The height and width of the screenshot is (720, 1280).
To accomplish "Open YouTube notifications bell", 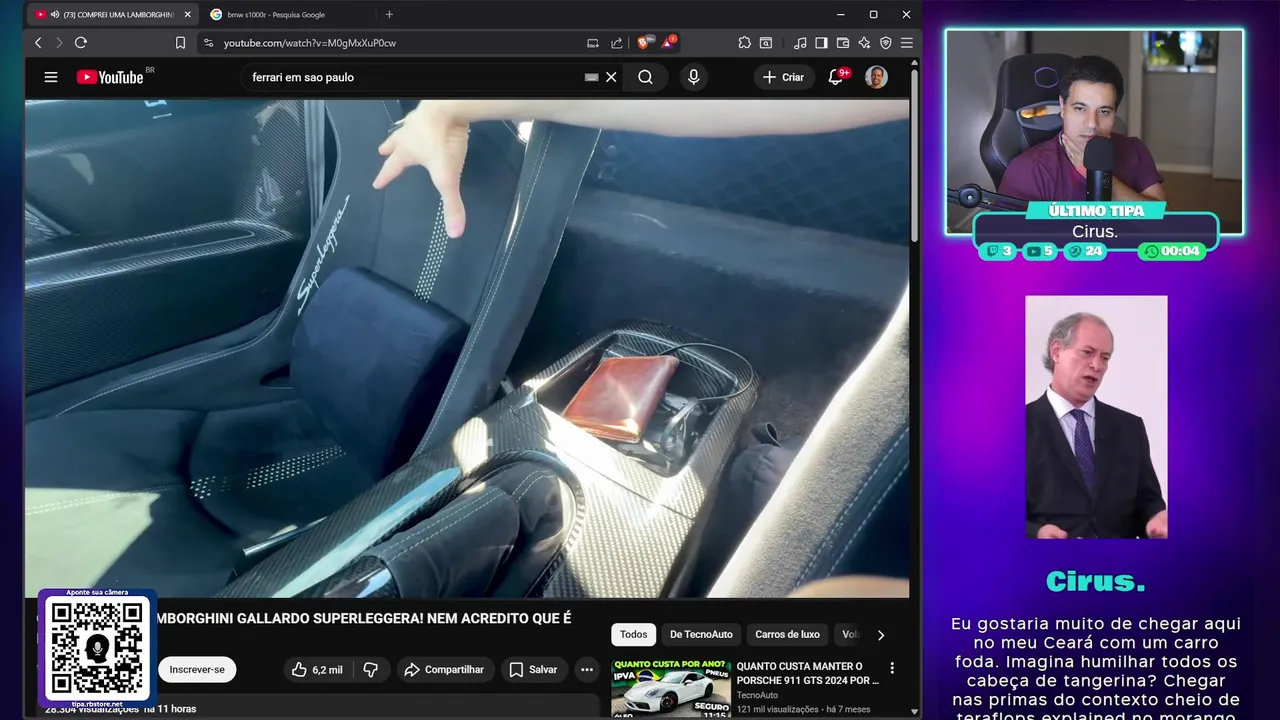I will 836,77.
